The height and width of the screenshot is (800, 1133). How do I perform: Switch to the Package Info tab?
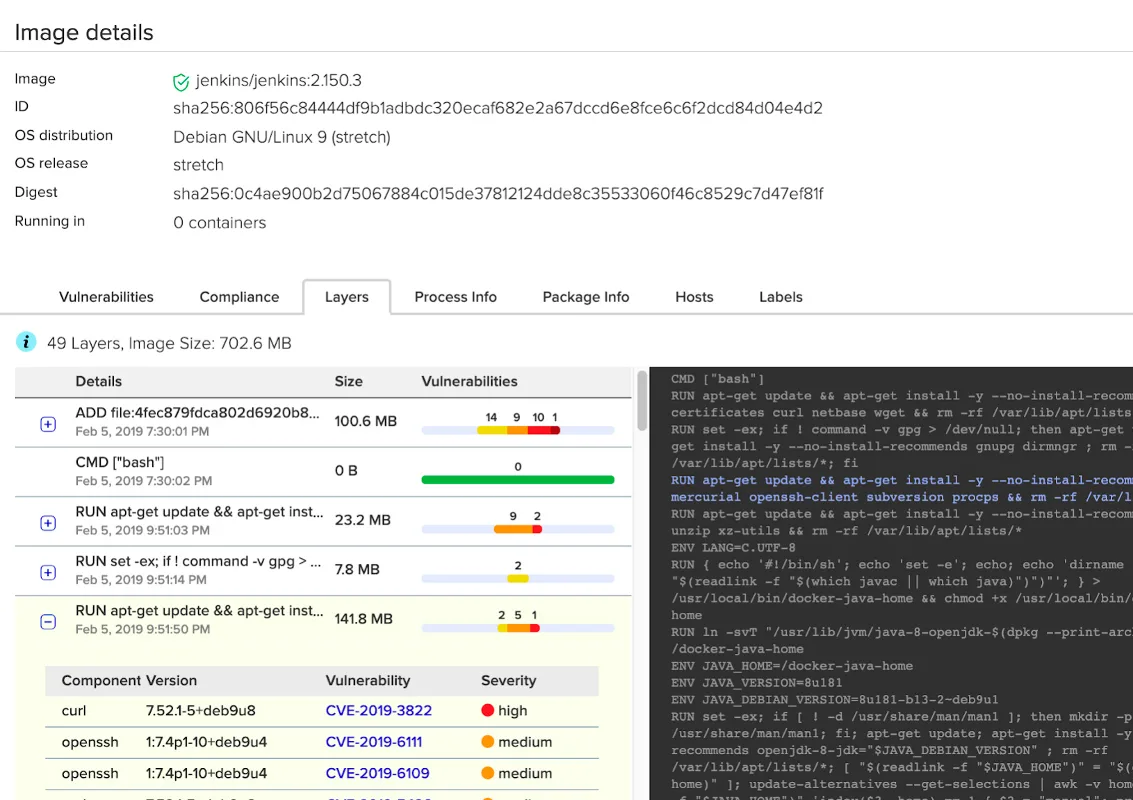585,297
